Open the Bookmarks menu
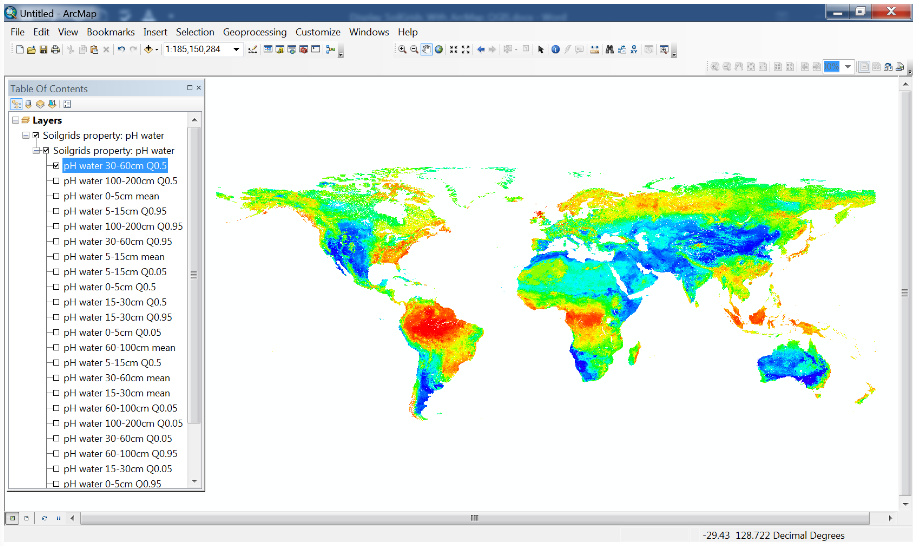916x546 pixels. point(110,32)
